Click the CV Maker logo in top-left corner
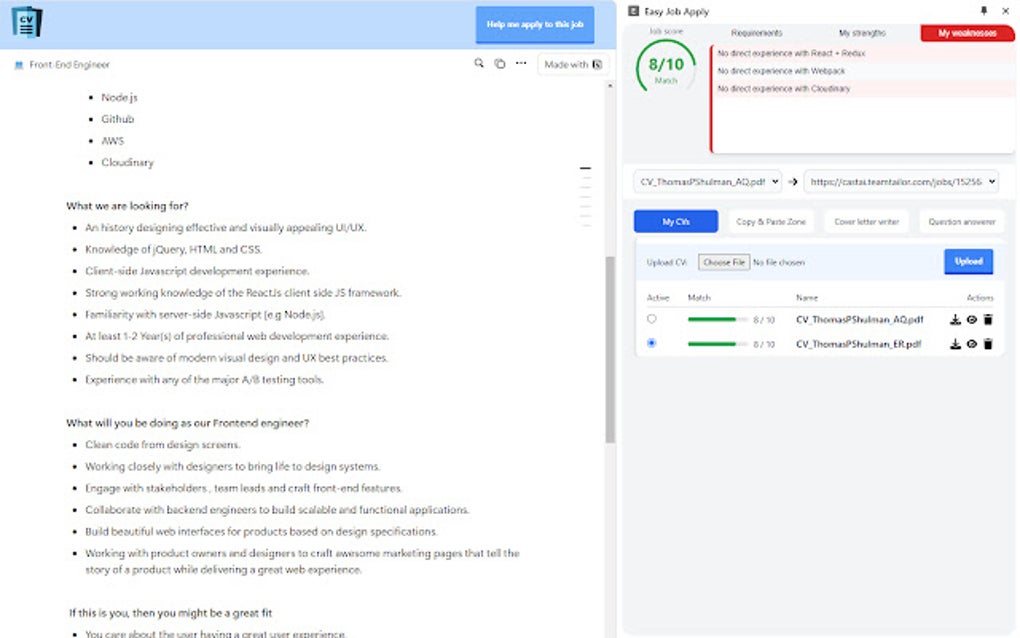The height and width of the screenshot is (638, 1020). point(27,24)
